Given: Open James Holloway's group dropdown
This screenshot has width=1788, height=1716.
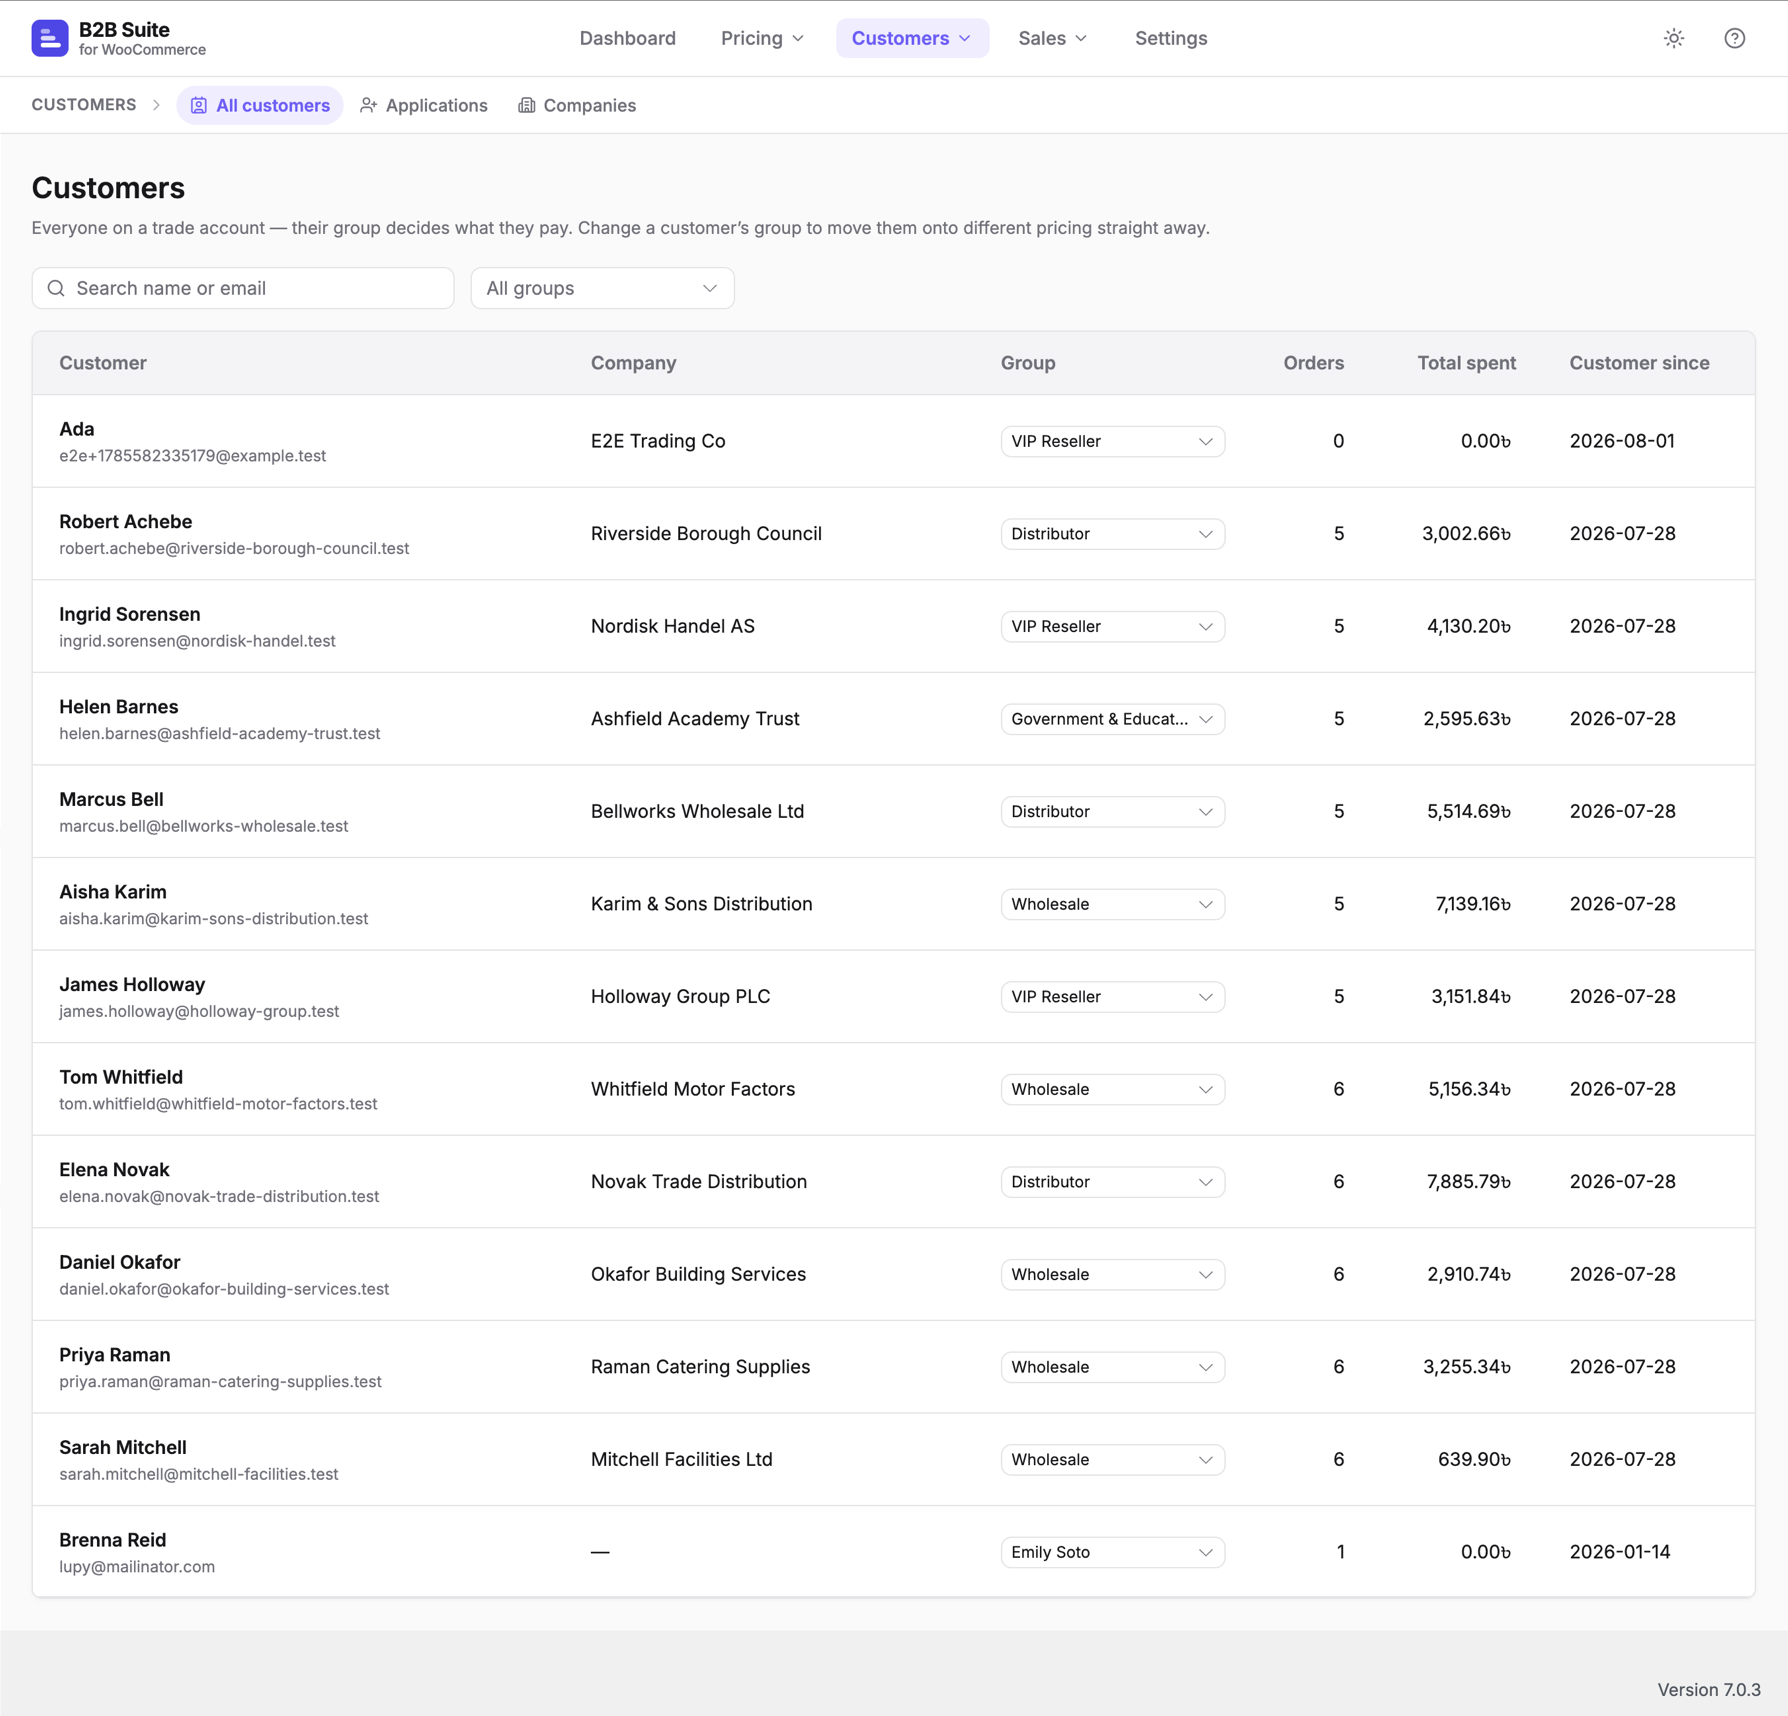Looking at the screenshot, I should click(1112, 997).
